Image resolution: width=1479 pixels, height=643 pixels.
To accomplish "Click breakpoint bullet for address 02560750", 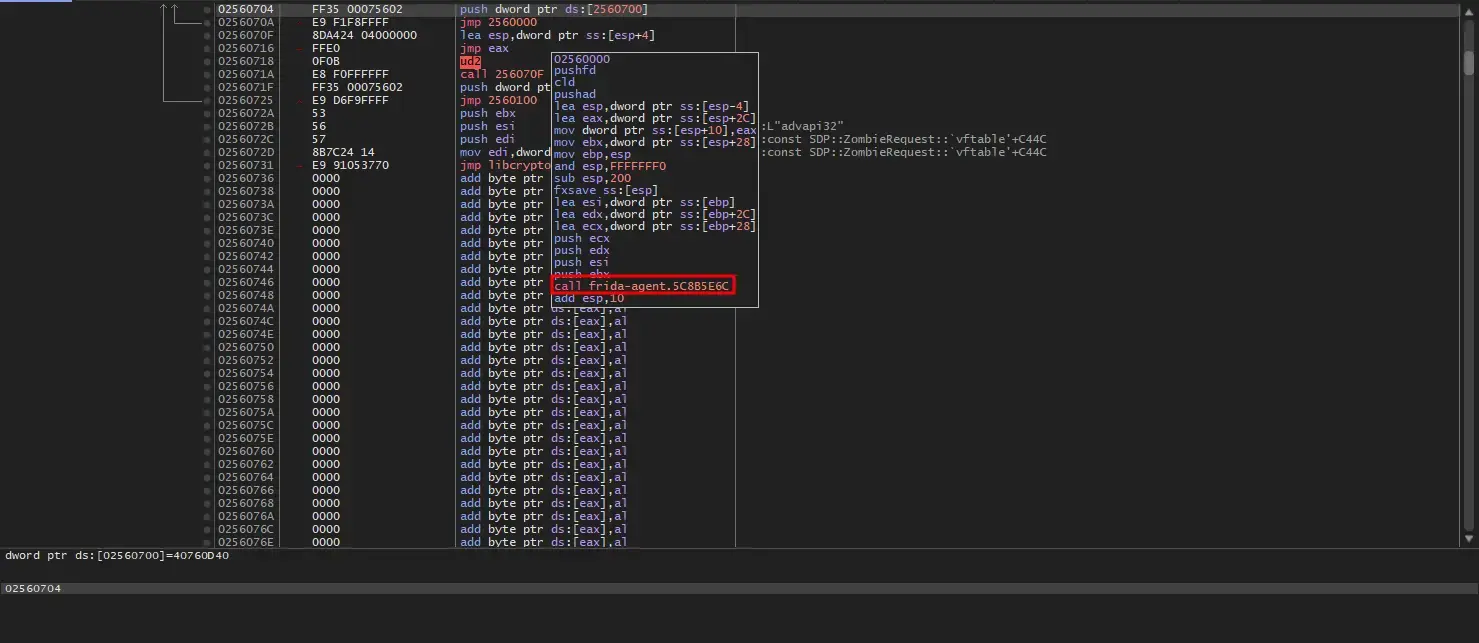I will pyautogui.click(x=207, y=348).
